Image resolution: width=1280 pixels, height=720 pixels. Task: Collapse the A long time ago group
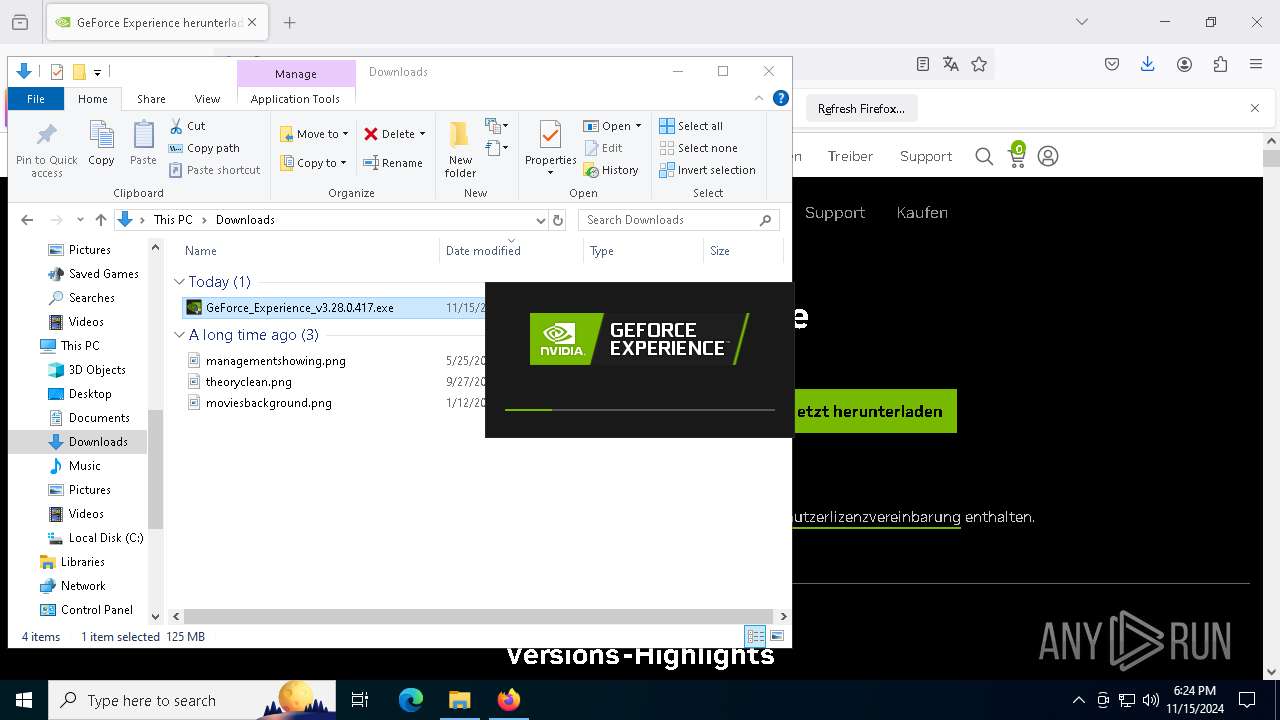coord(179,335)
